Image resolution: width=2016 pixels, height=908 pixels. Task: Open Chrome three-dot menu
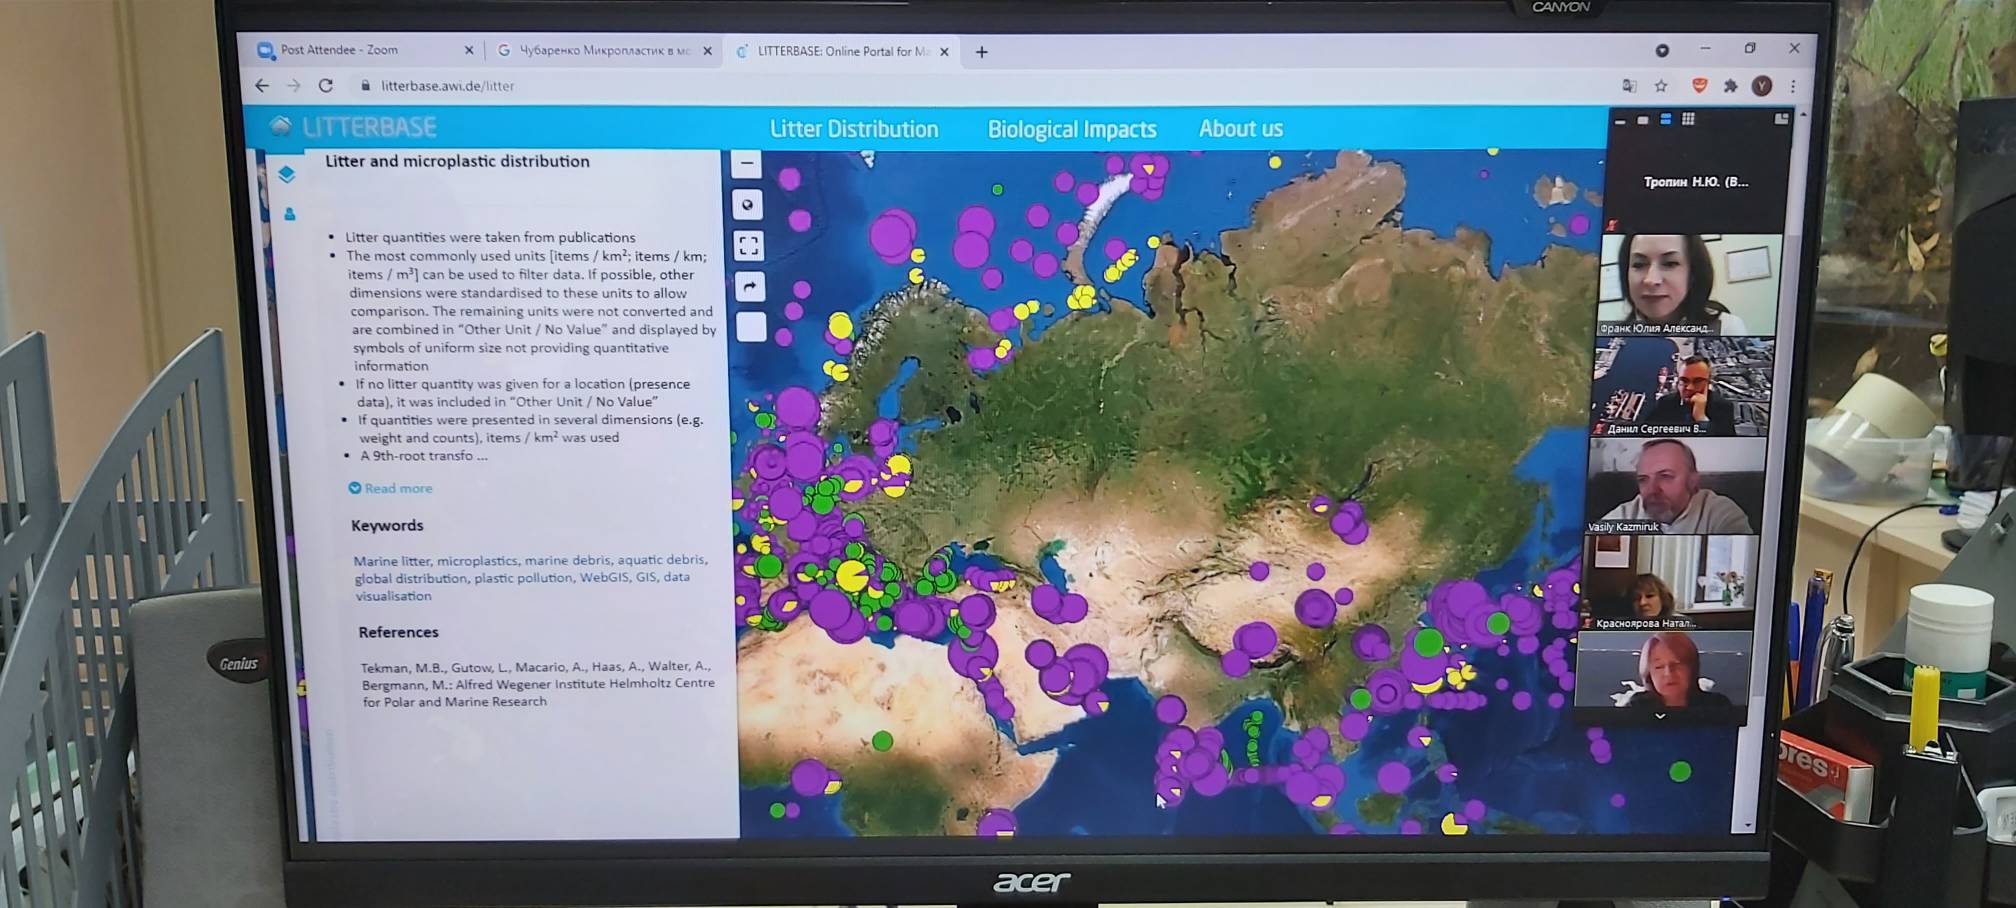tap(1793, 86)
